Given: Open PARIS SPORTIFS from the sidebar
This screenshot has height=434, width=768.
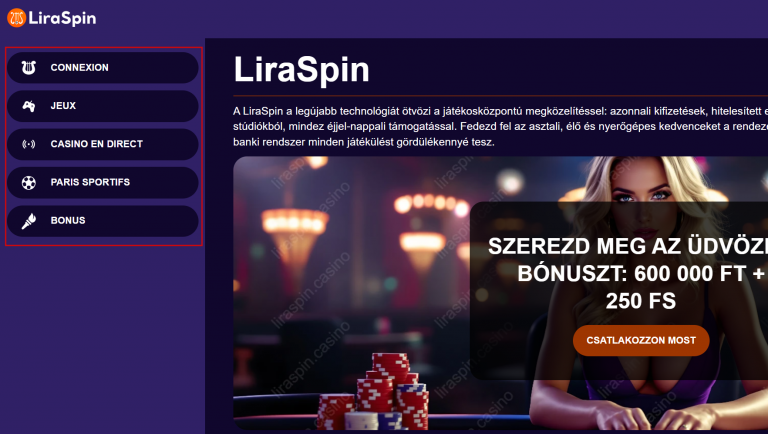Looking at the screenshot, I should pyautogui.click(x=102, y=182).
